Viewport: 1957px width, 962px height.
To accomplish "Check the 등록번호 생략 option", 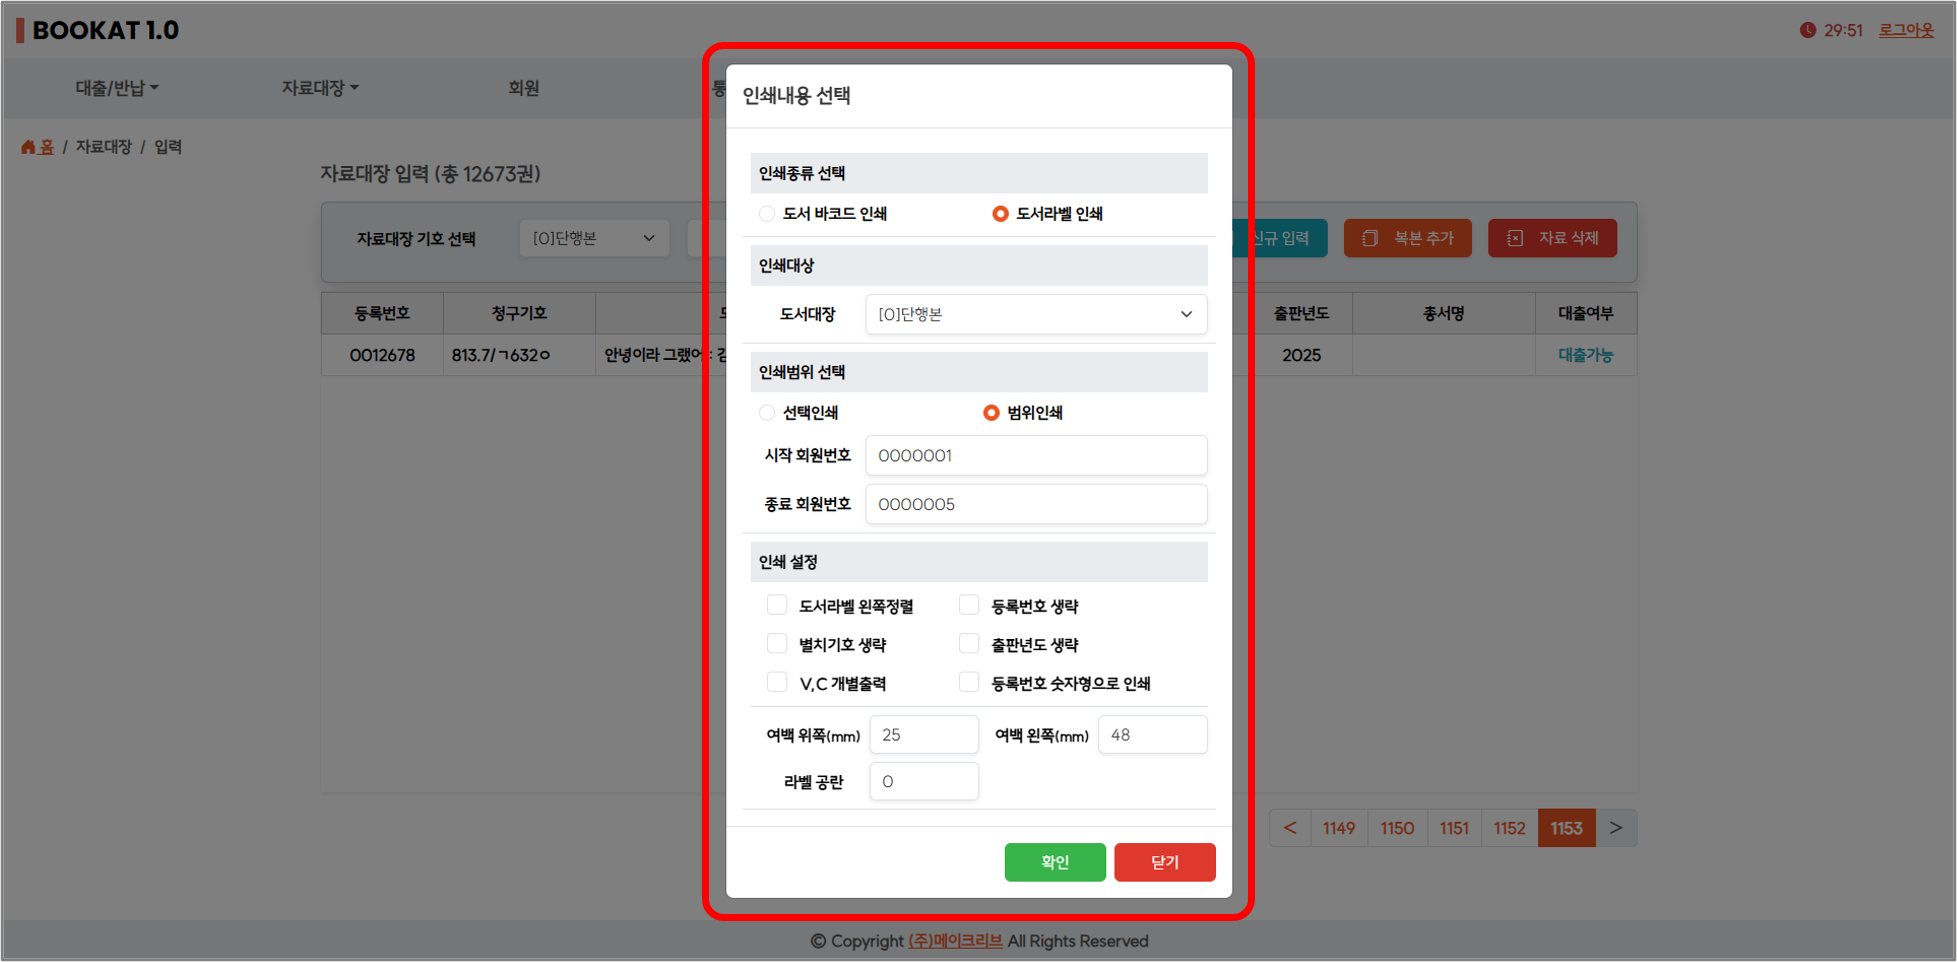I will [969, 605].
